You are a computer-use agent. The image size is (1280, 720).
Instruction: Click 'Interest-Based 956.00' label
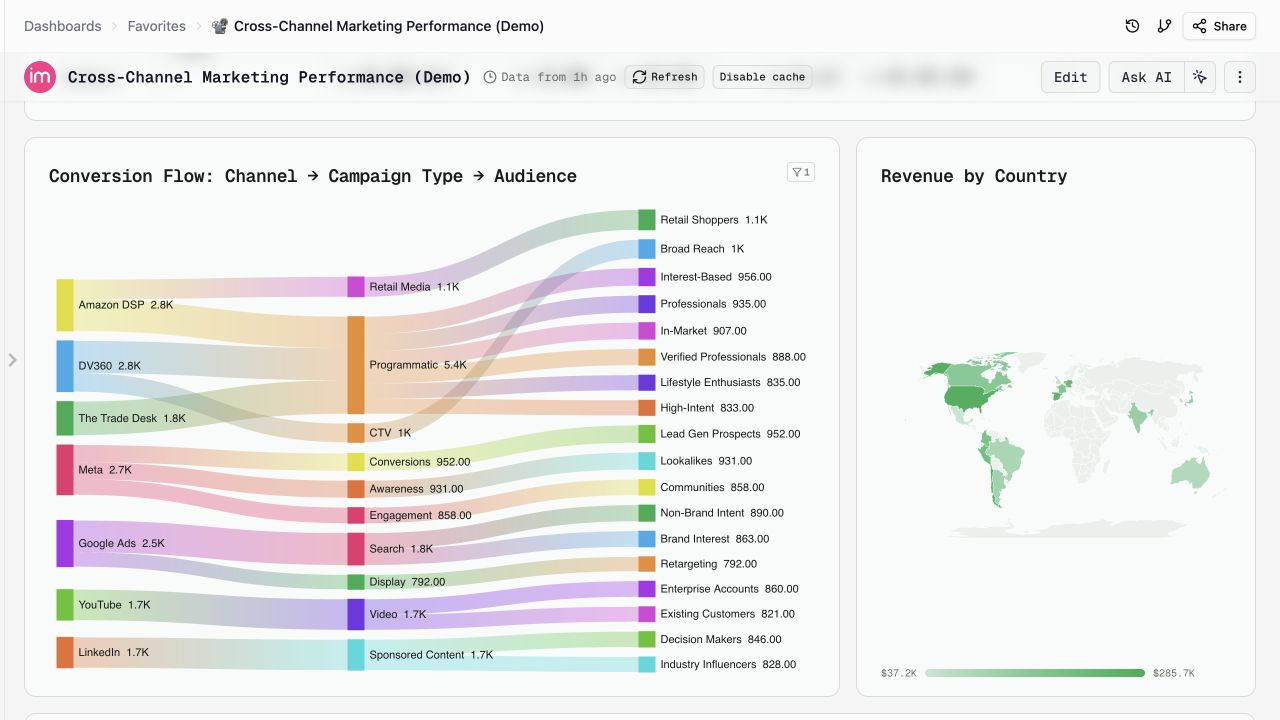click(715, 277)
